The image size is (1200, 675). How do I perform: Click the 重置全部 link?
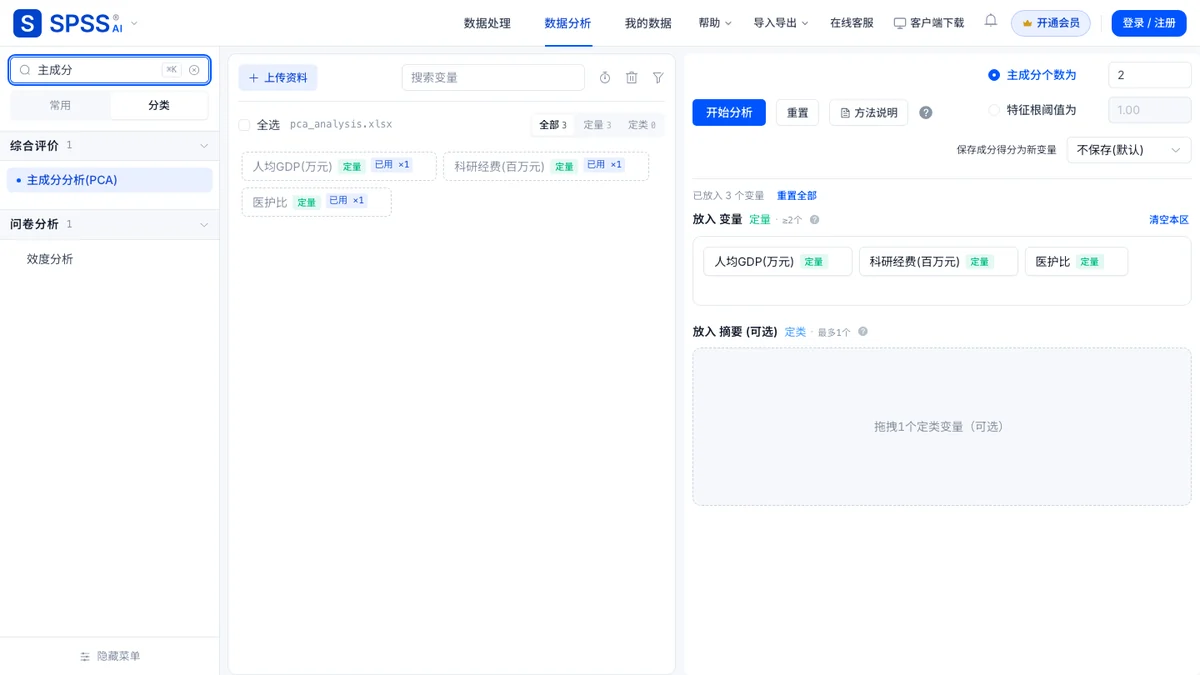(x=797, y=196)
